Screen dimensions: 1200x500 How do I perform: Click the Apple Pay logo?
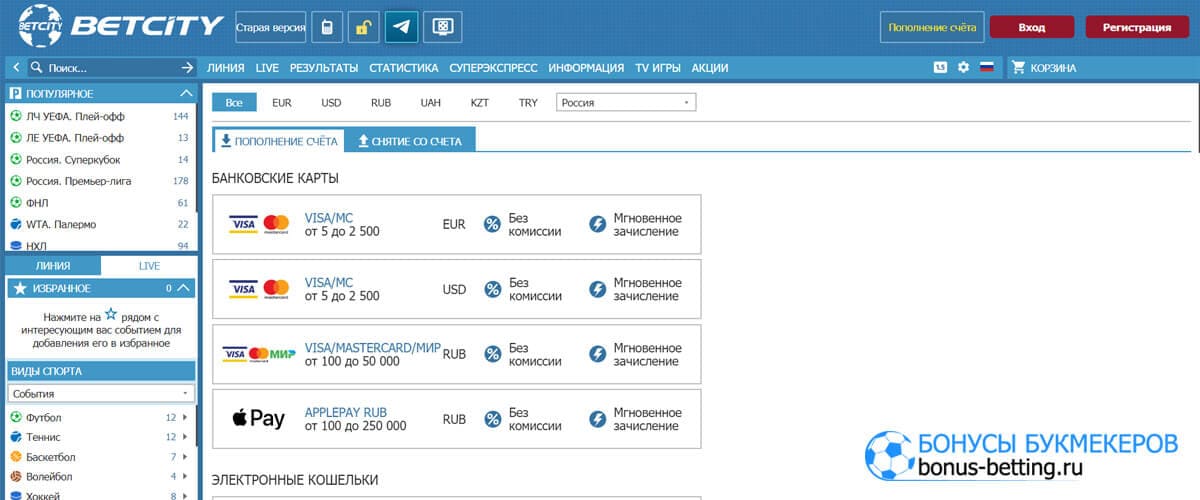tap(257, 419)
